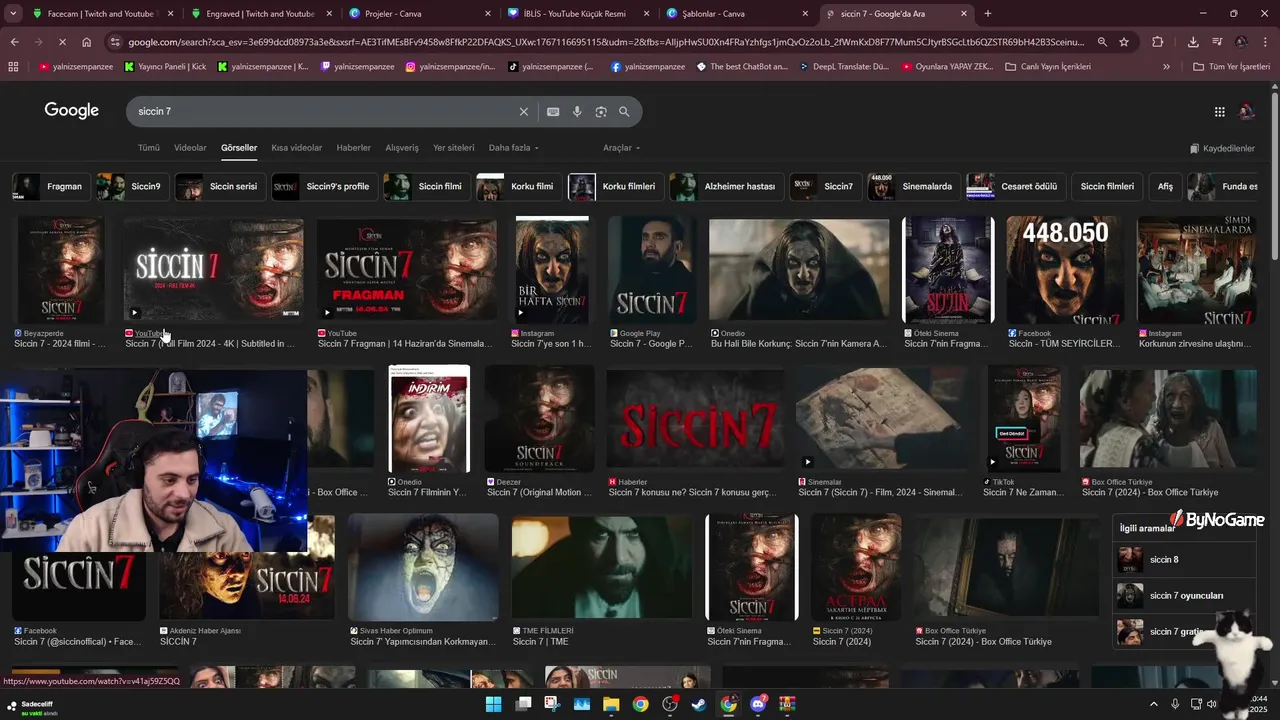The width and height of the screenshot is (1280, 720).
Task: Open the 'Yer siteleri' tab
Action: (x=454, y=148)
